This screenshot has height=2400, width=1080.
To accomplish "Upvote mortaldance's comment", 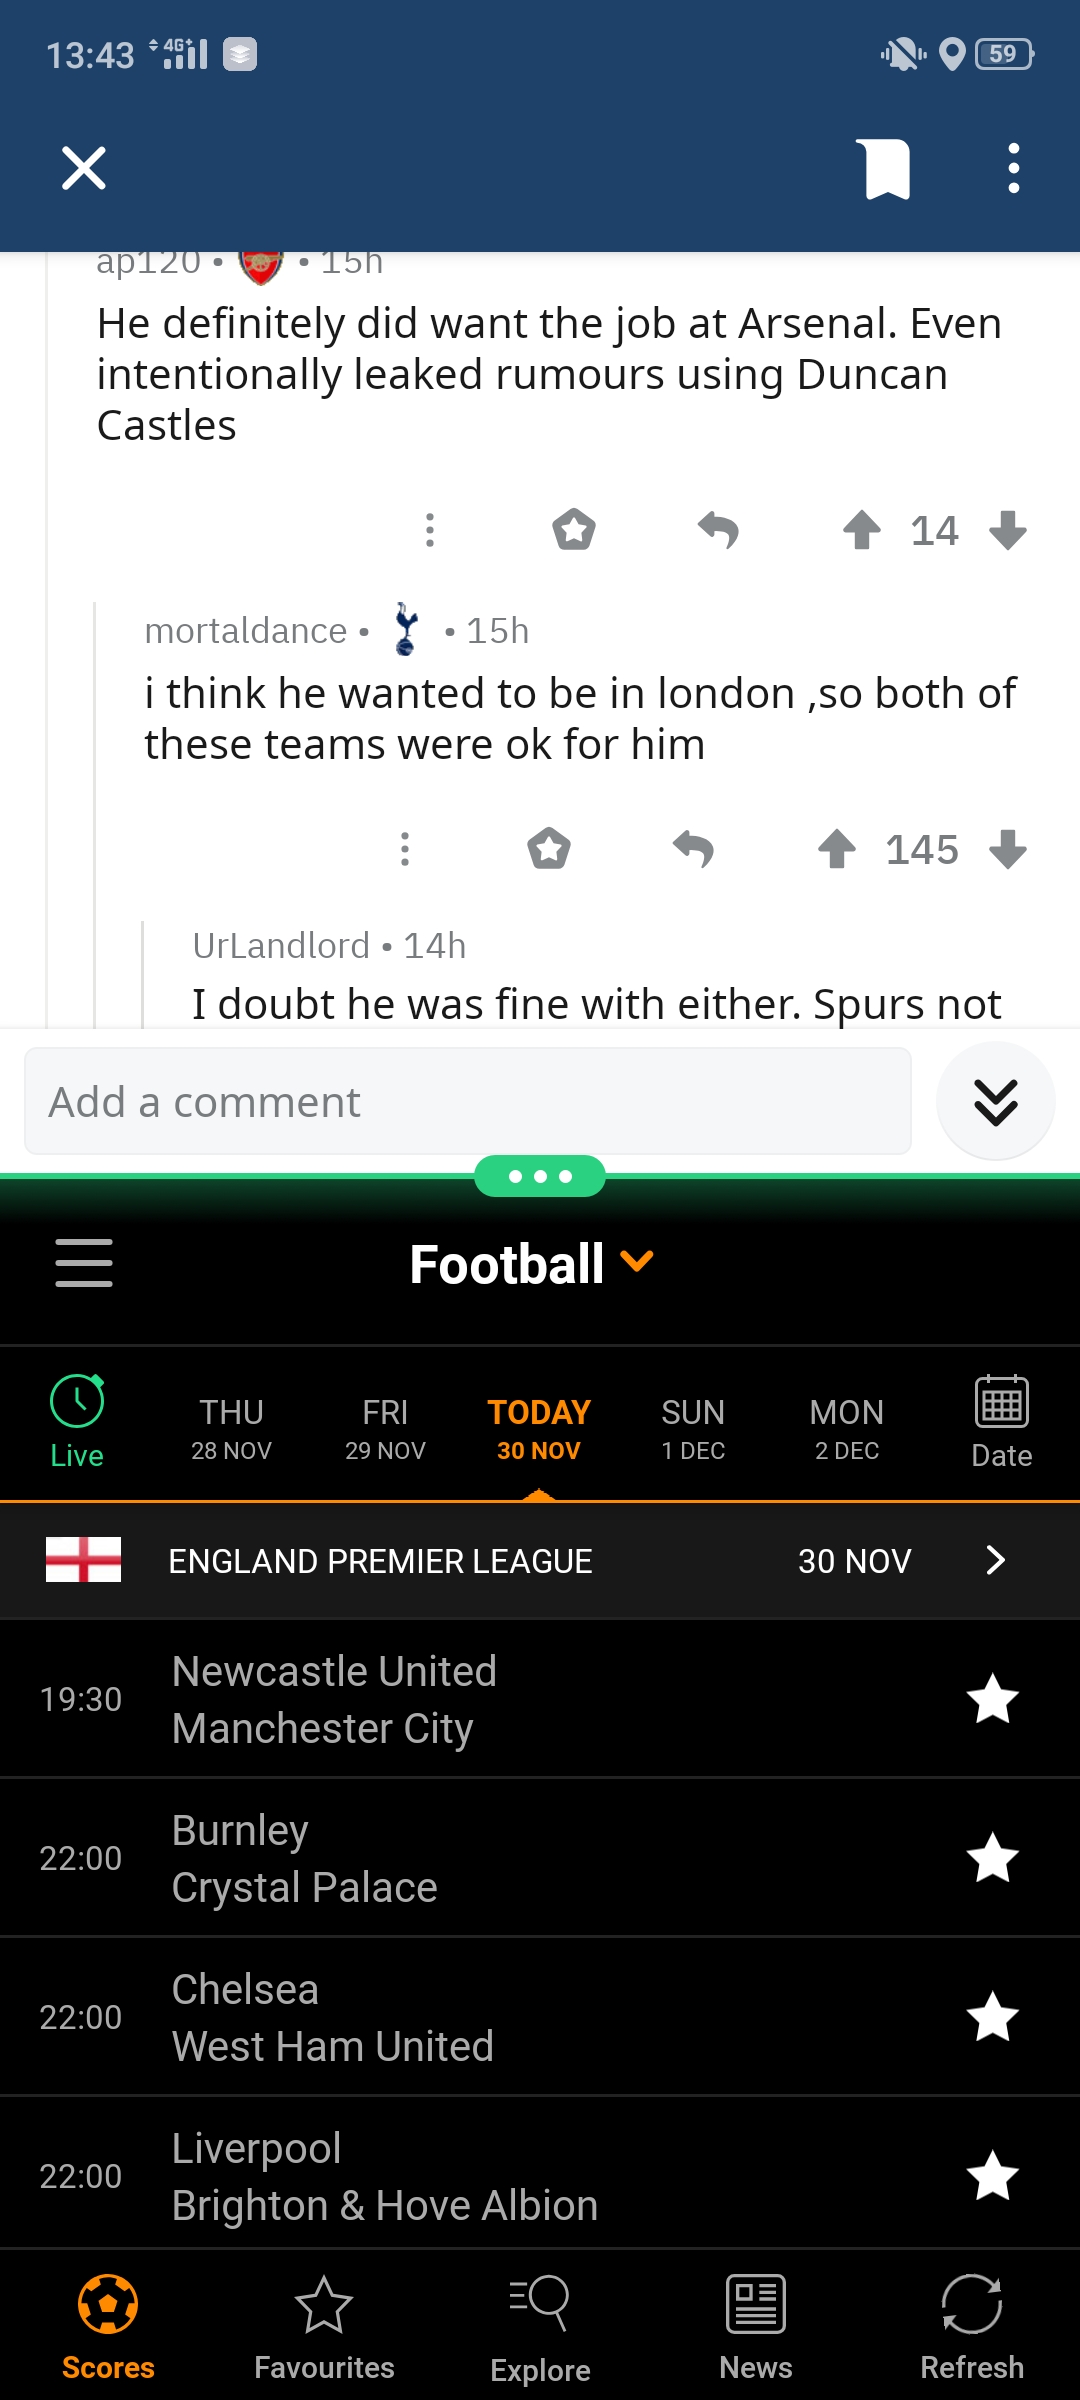I will coord(837,850).
